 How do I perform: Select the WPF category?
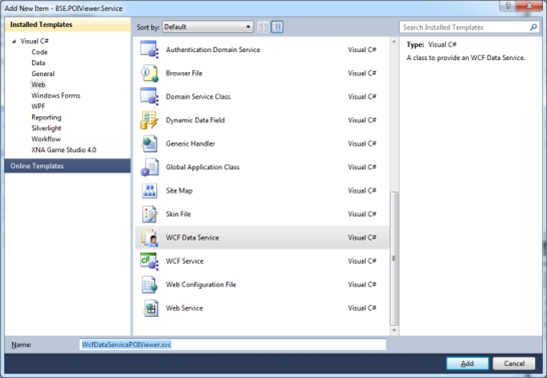click(38, 106)
